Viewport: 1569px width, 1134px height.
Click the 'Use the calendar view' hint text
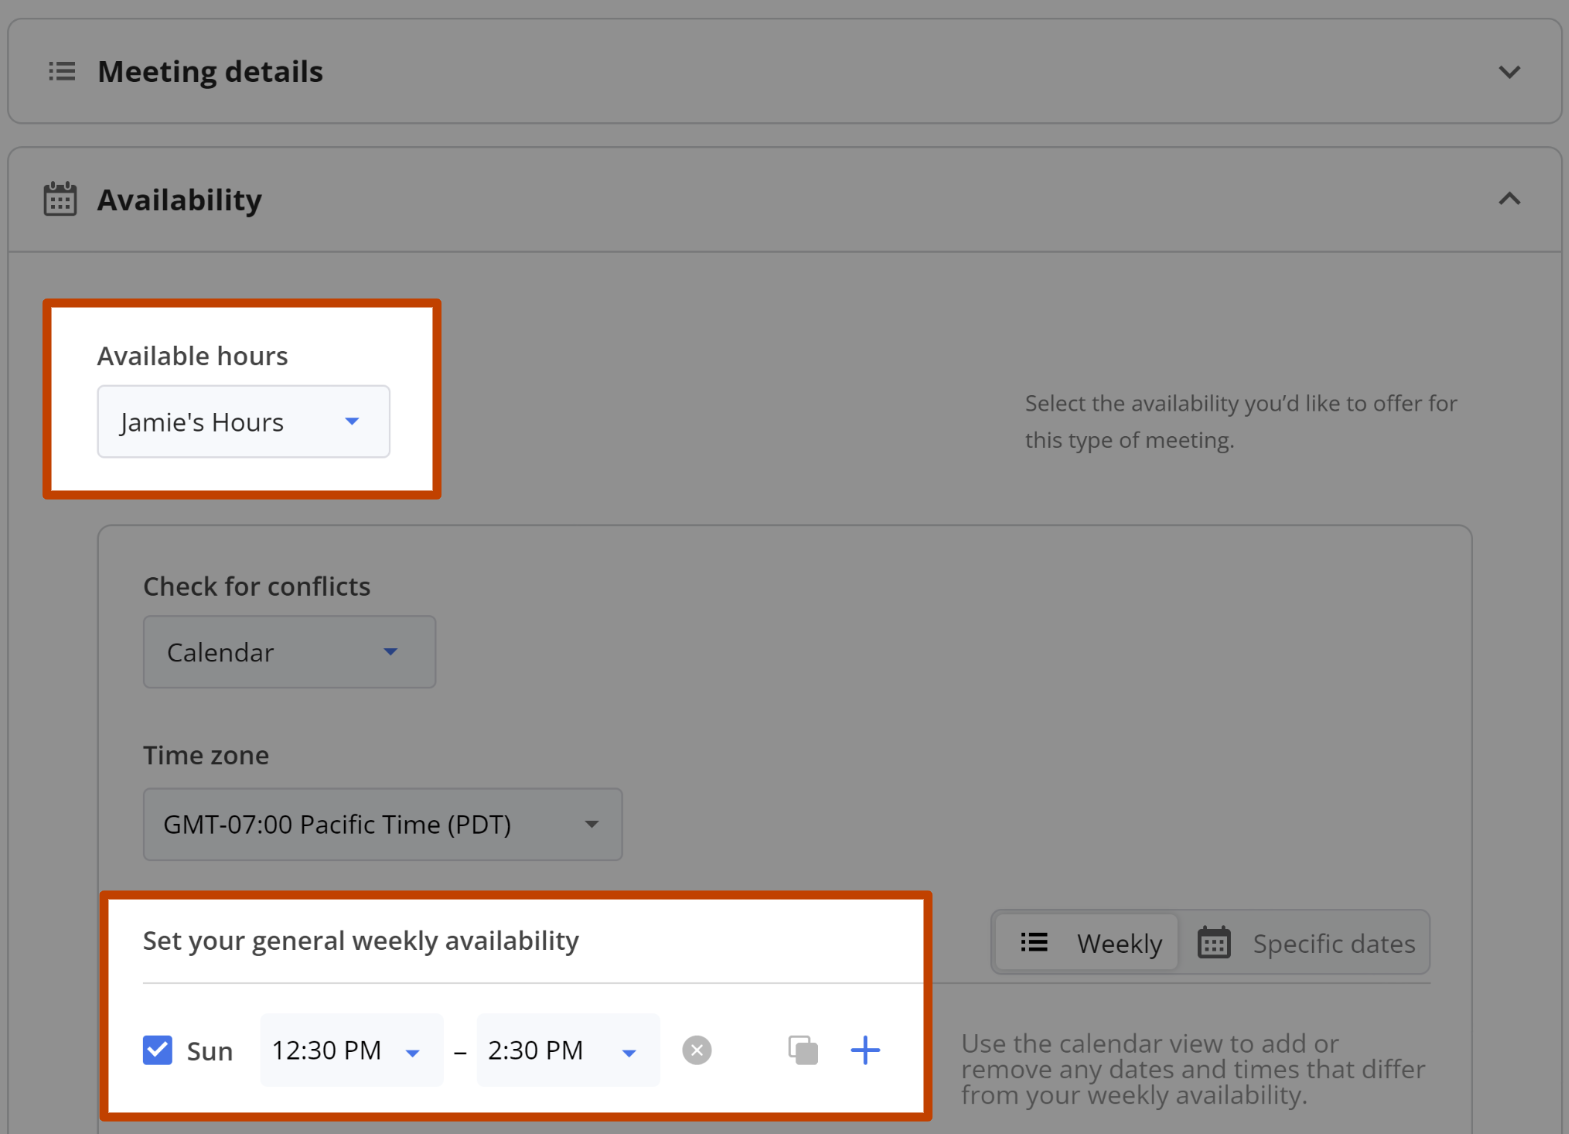click(x=1193, y=1069)
